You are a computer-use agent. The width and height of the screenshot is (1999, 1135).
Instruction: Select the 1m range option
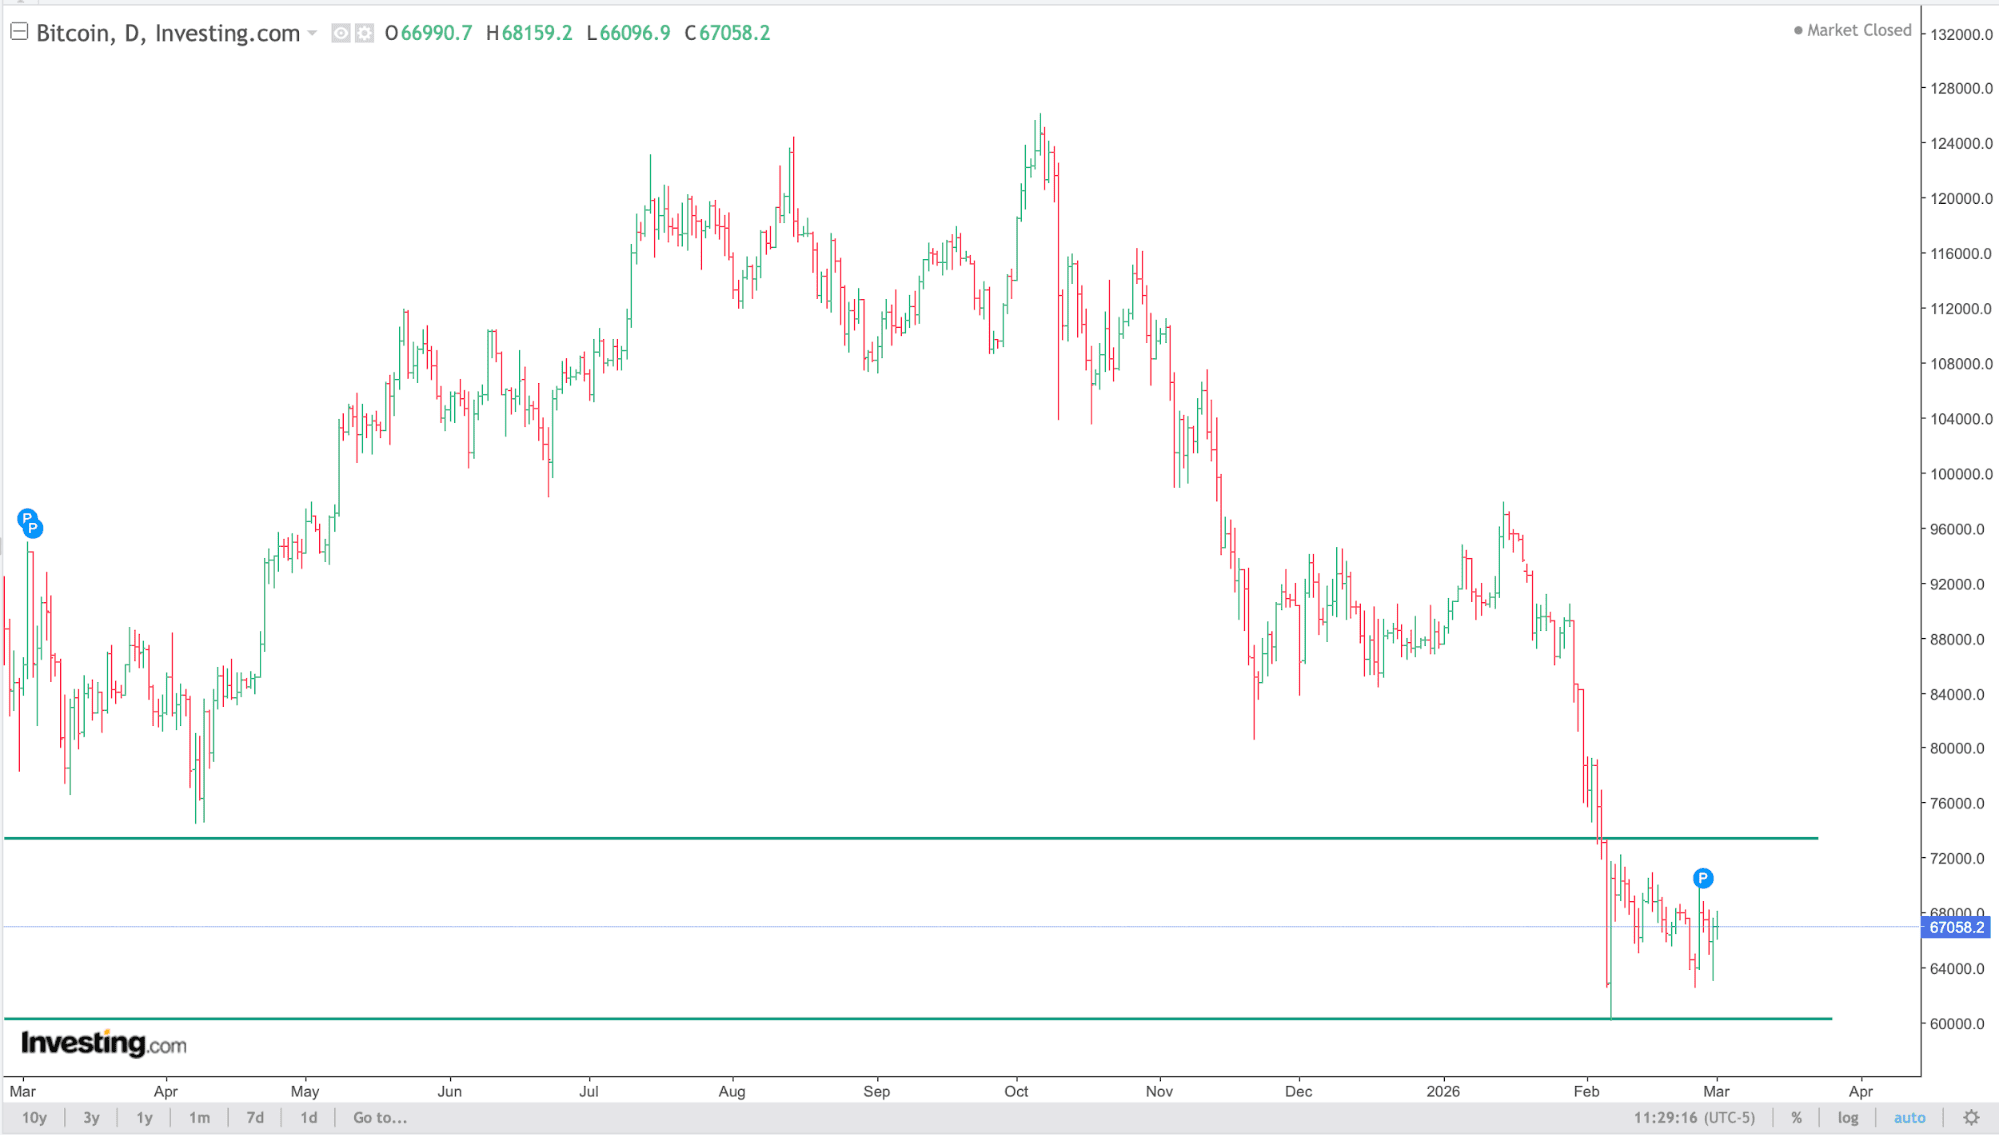pos(200,1117)
